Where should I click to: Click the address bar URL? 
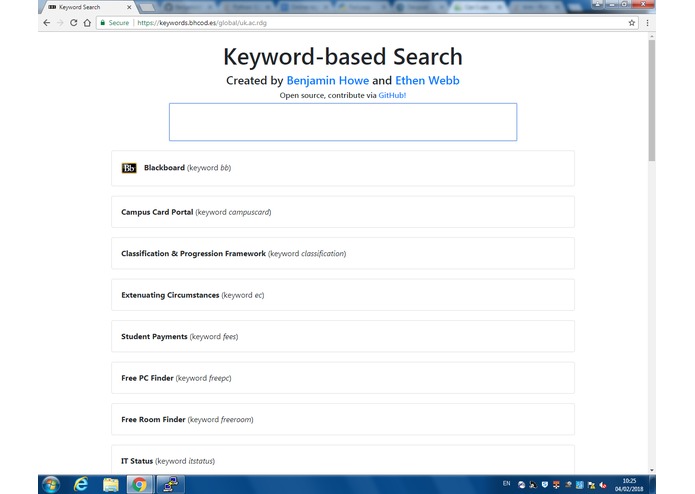click(202, 23)
